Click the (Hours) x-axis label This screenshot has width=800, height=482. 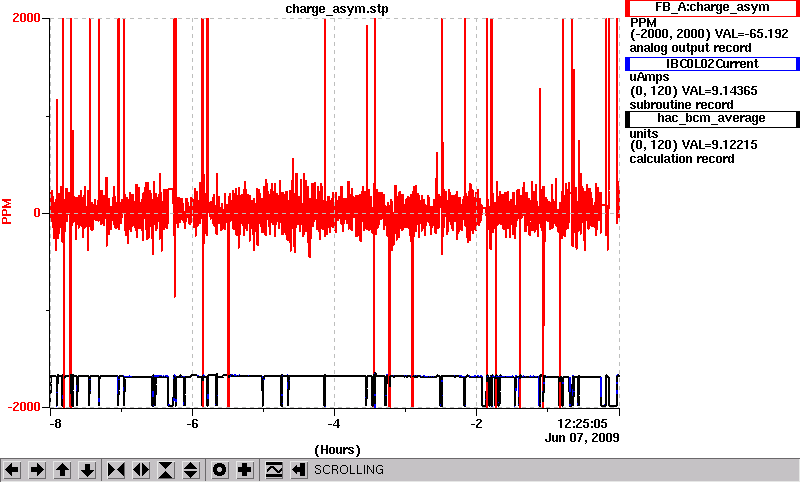pos(337,450)
